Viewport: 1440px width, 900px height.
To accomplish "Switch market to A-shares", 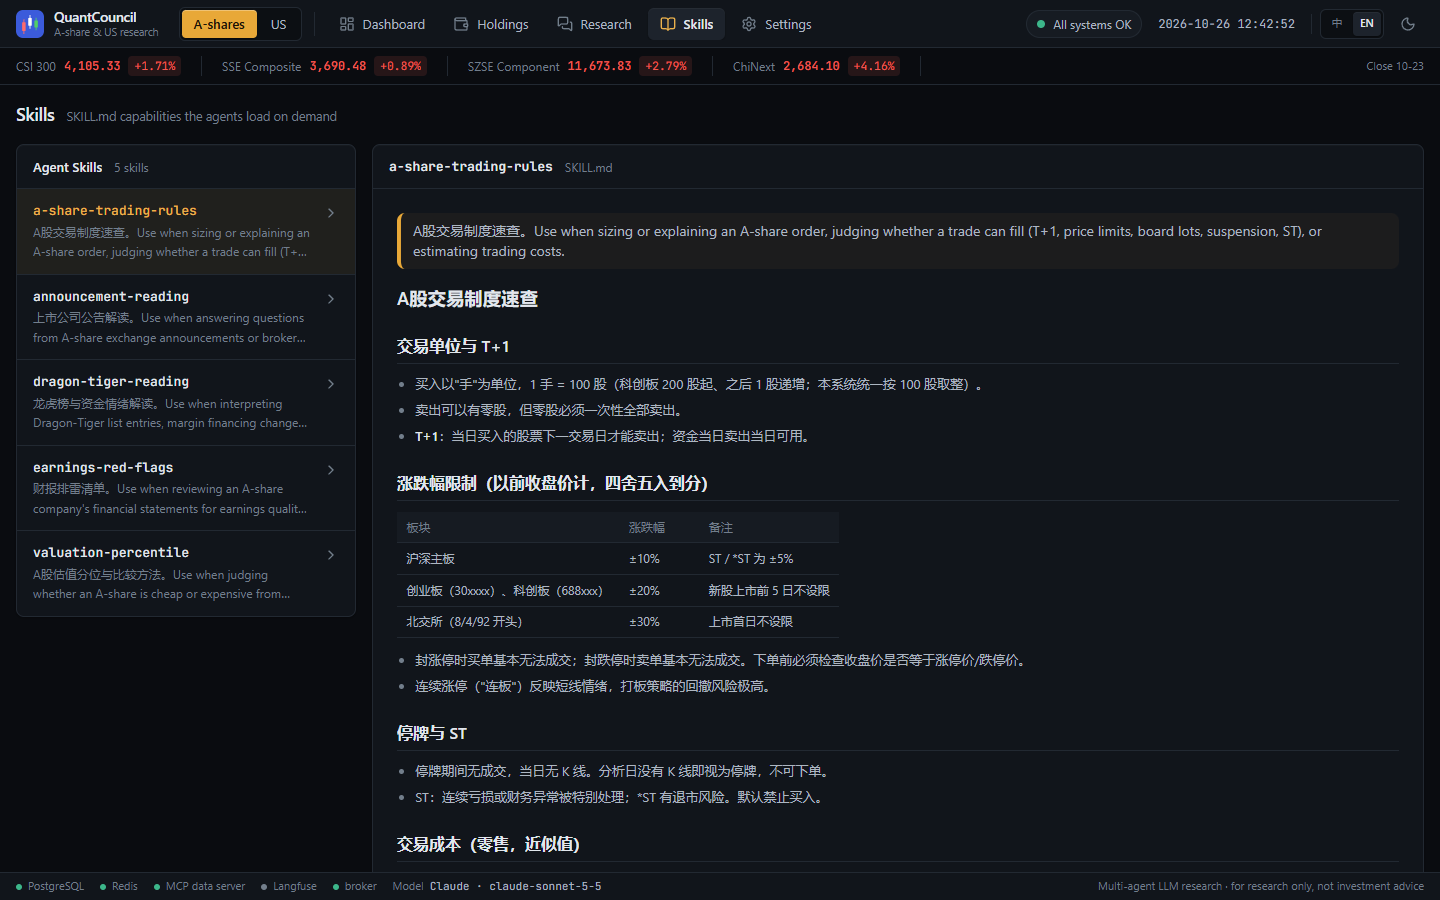I will tap(219, 24).
